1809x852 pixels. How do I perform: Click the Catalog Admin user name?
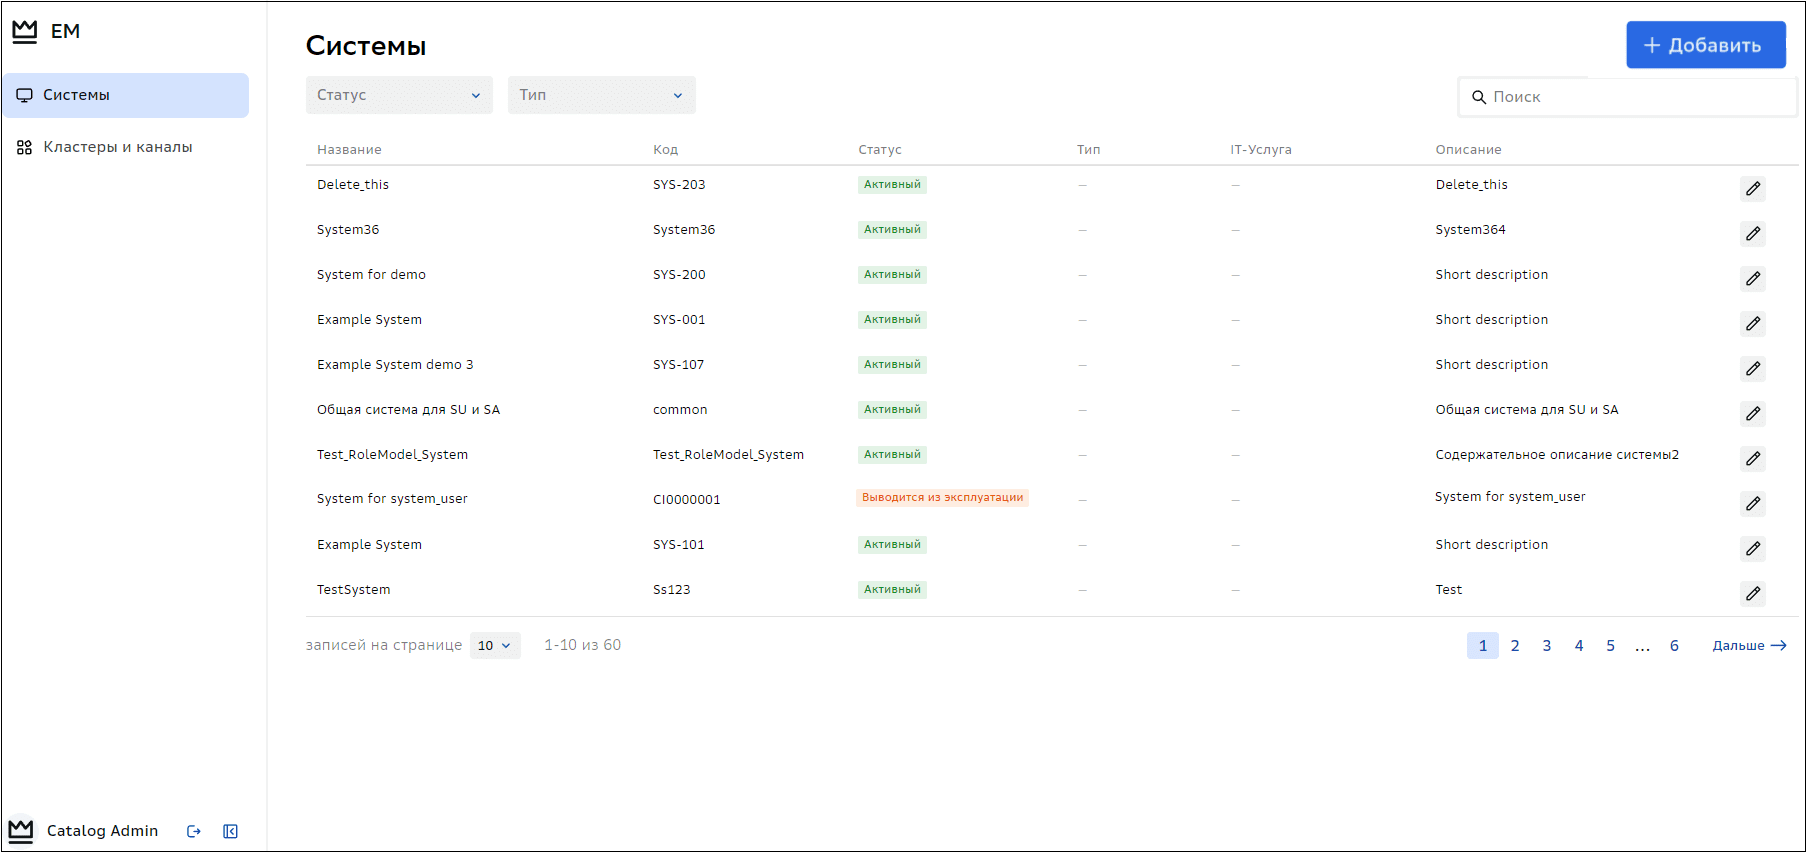click(102, 831)
